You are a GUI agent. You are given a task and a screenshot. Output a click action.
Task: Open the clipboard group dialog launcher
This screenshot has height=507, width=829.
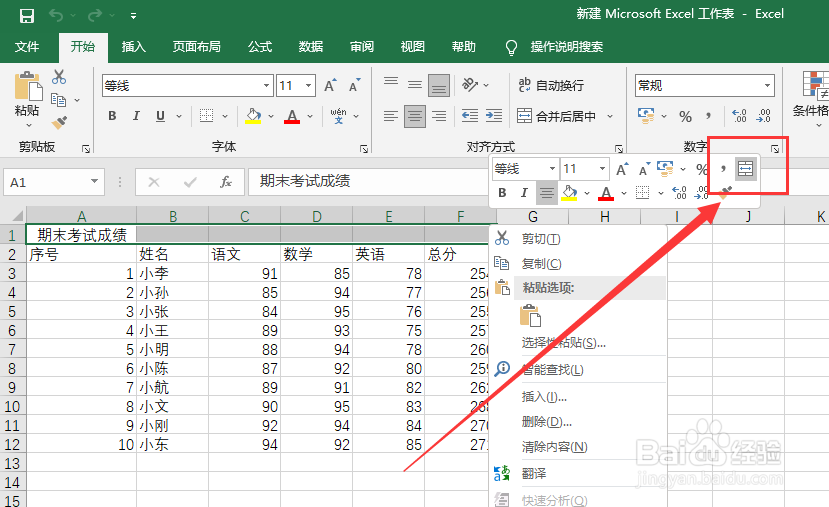coord(86,149)
